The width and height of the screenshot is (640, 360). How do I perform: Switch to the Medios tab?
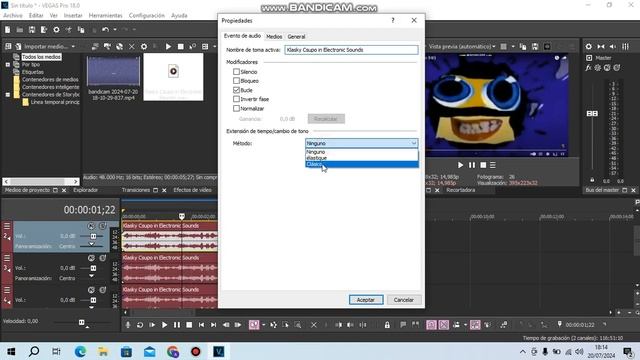click(x=274, y=36)
